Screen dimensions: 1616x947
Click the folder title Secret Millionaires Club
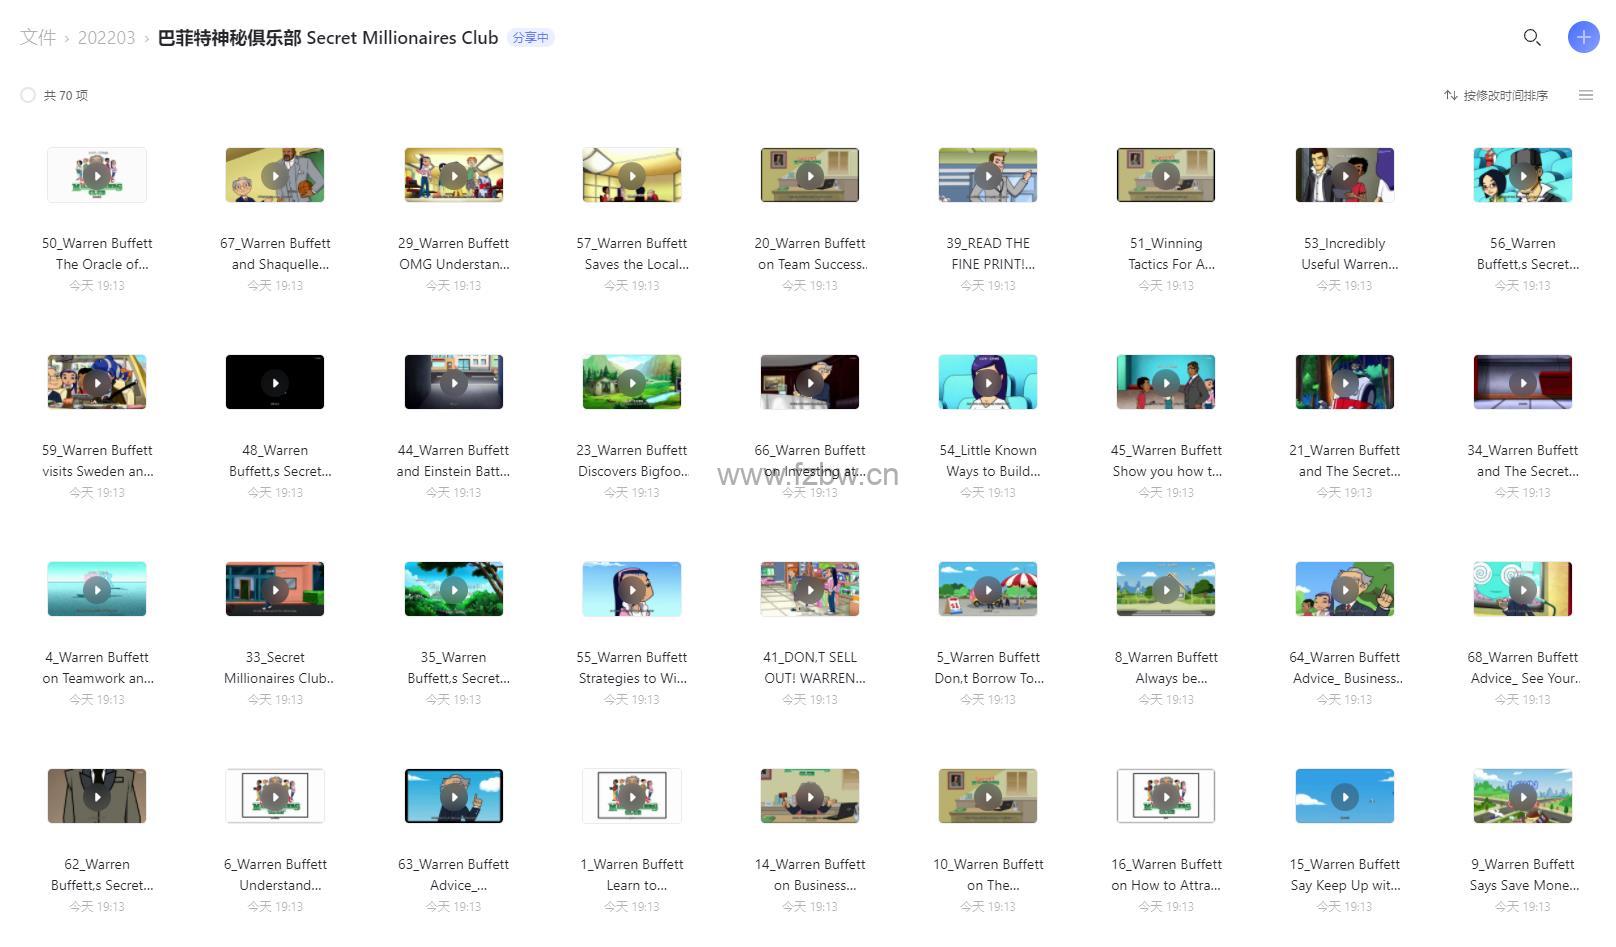coord(327,38)
